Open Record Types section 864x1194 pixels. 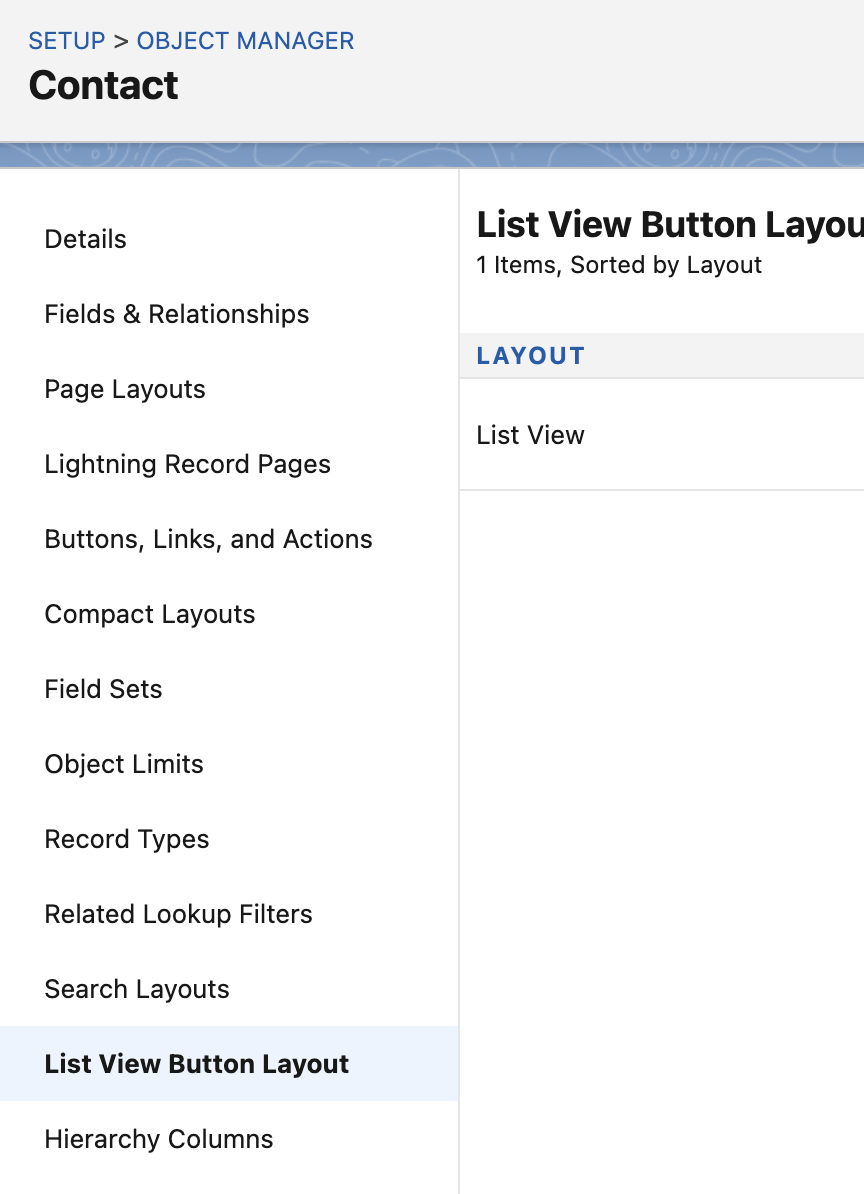coord(127,839)
